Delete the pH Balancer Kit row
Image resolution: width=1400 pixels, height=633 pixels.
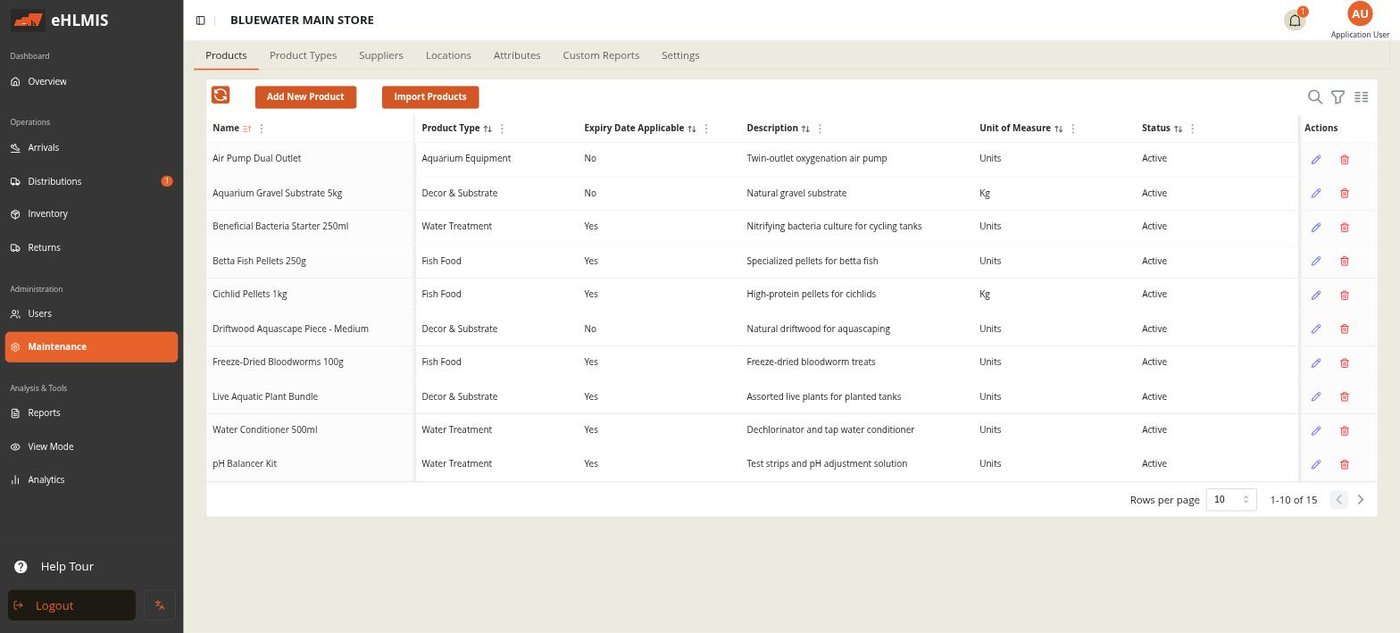coord(1344,464)
